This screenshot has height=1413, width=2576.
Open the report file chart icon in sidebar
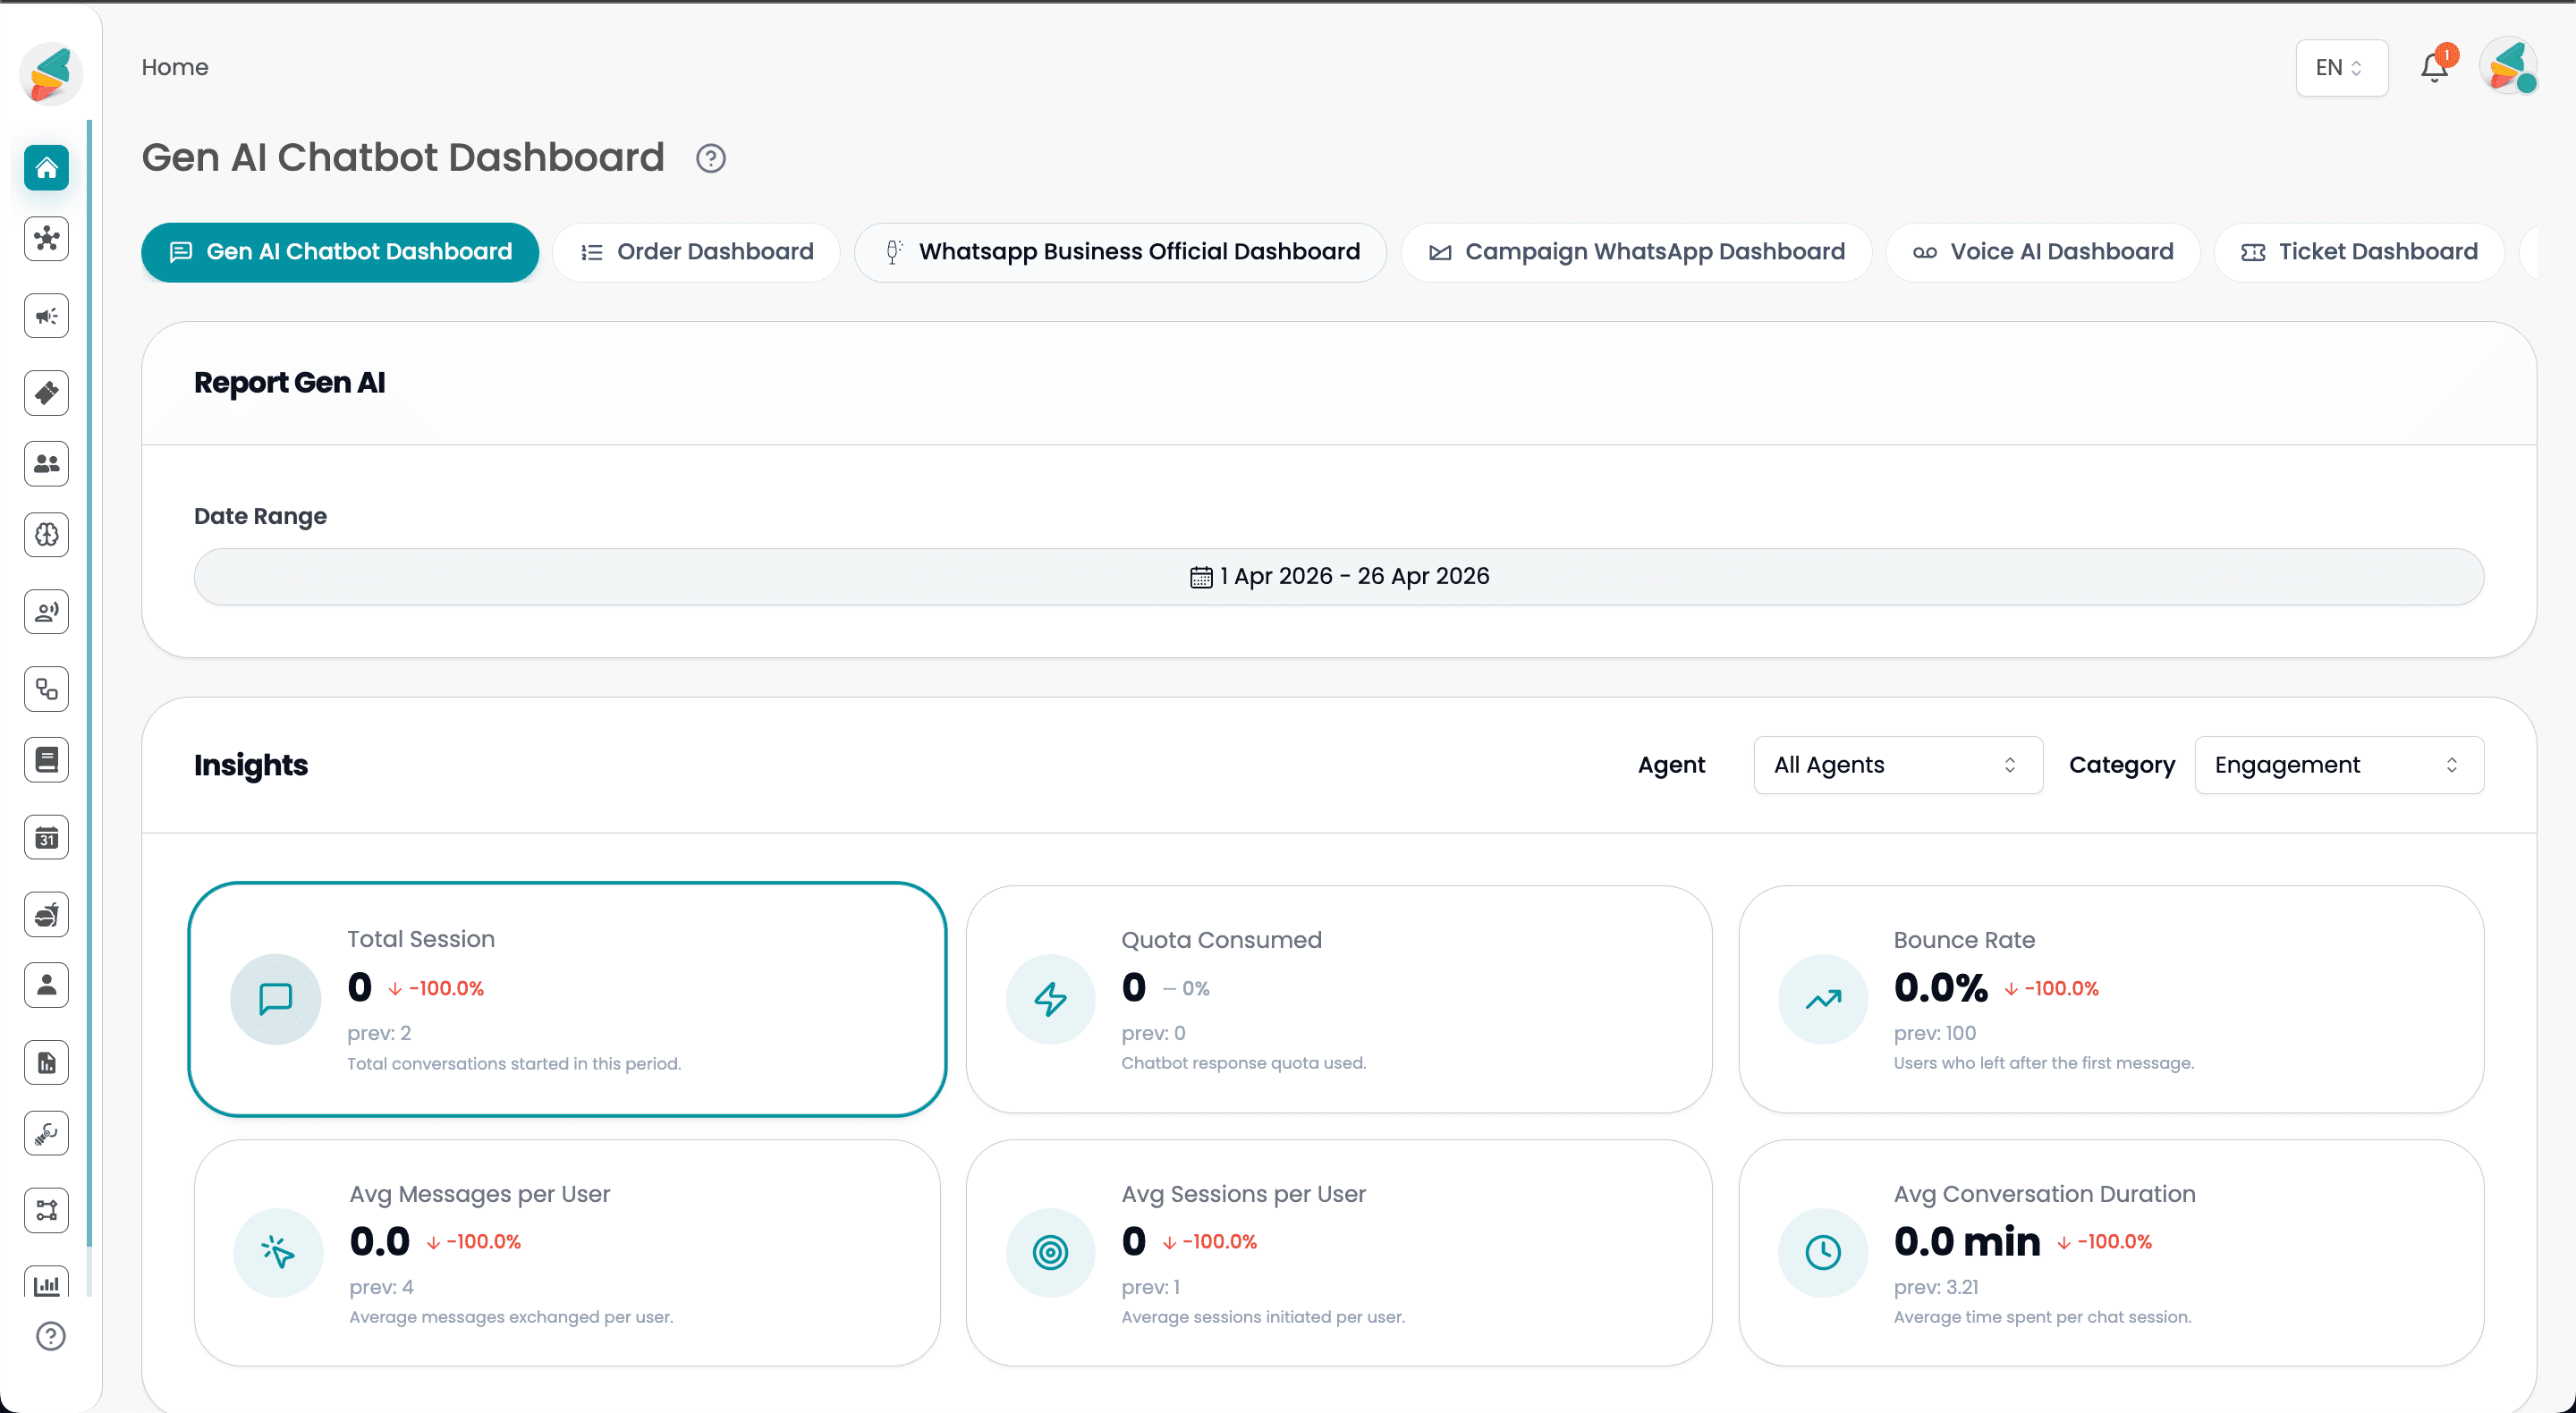pos(47,1063)
